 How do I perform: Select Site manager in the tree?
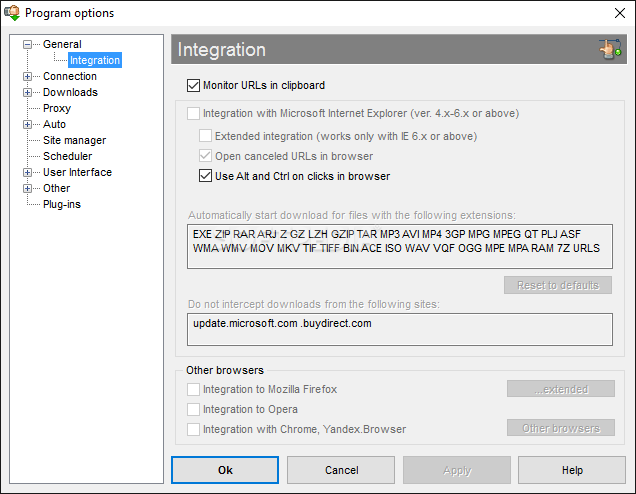(x=74, y=140)
